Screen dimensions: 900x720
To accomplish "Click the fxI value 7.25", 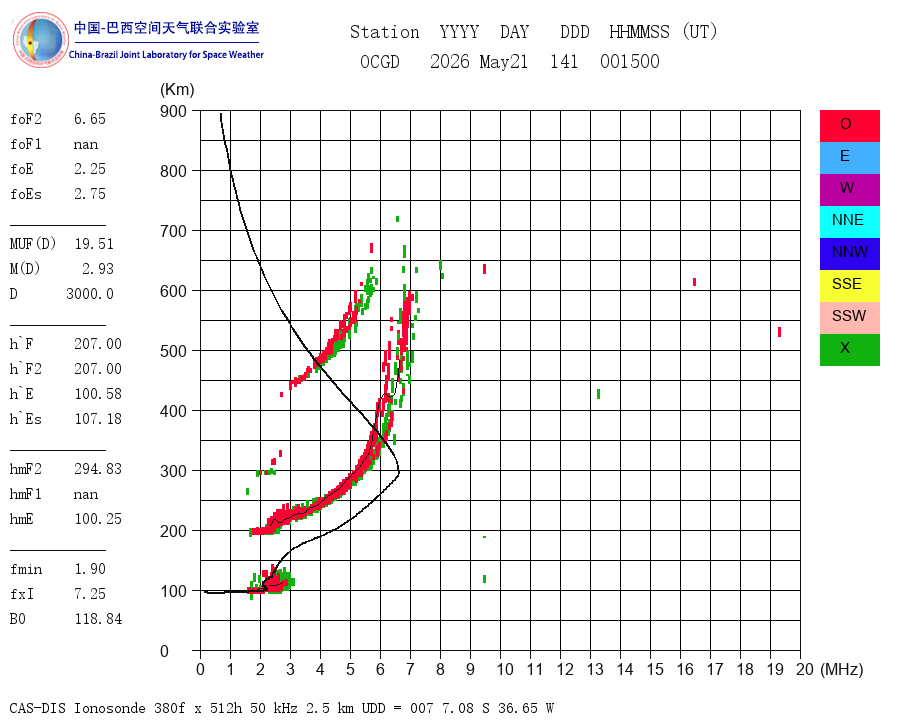I will click(x=90, y=594).
